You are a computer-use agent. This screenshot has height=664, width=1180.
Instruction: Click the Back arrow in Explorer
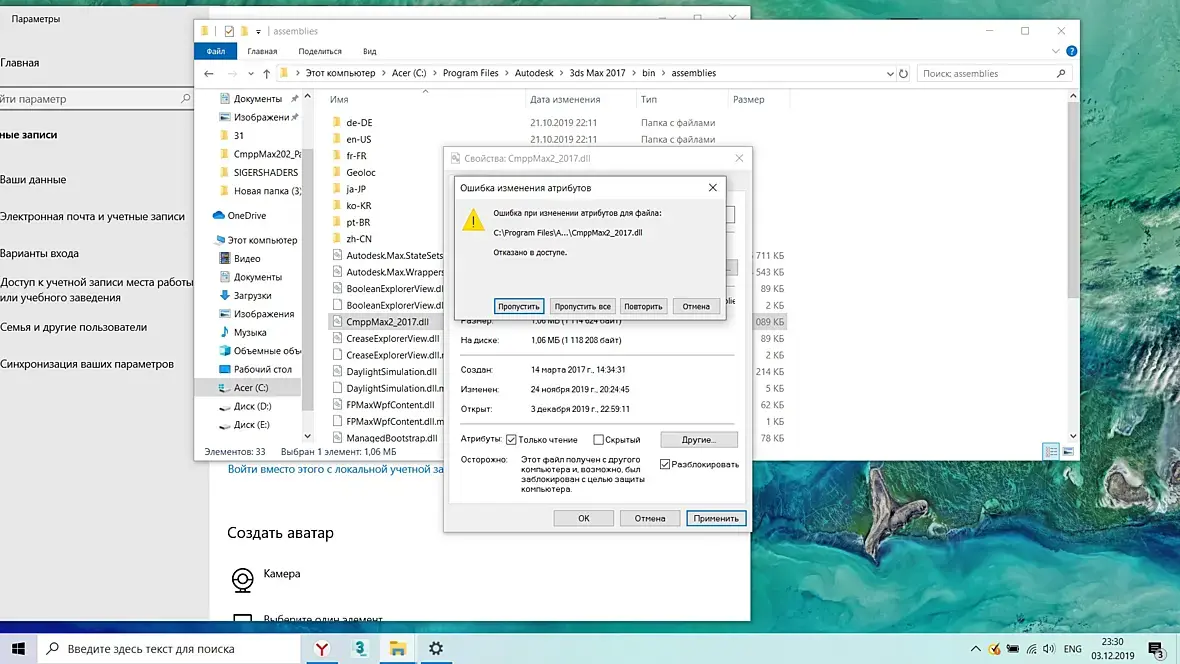(x=208, y=74)
